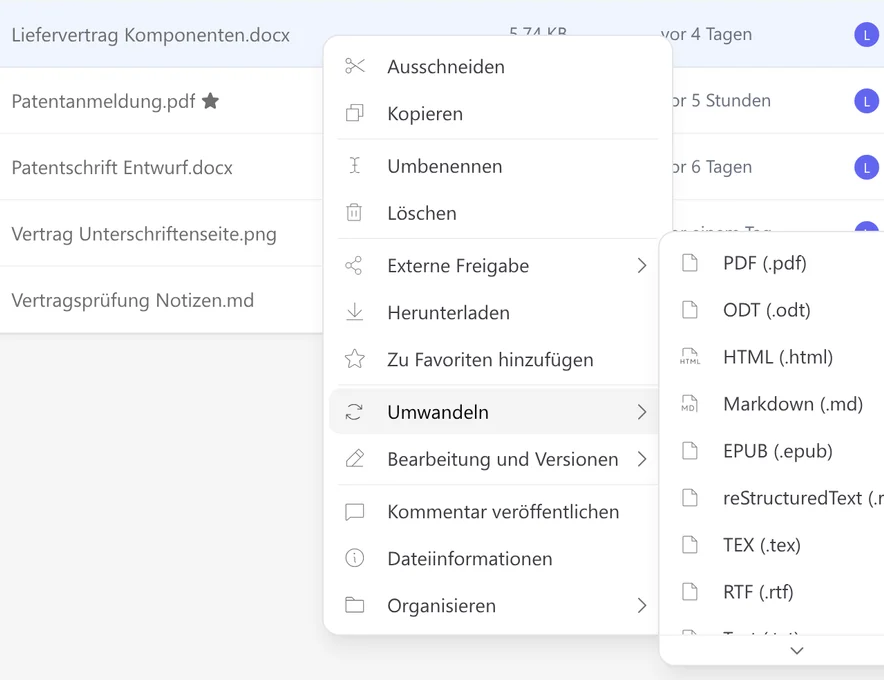The height and width of the screenshot is (680, 884).
Task: Click the pencil icon beside Bearbeitung und Versionen
Action: click(x=355, y=459)
